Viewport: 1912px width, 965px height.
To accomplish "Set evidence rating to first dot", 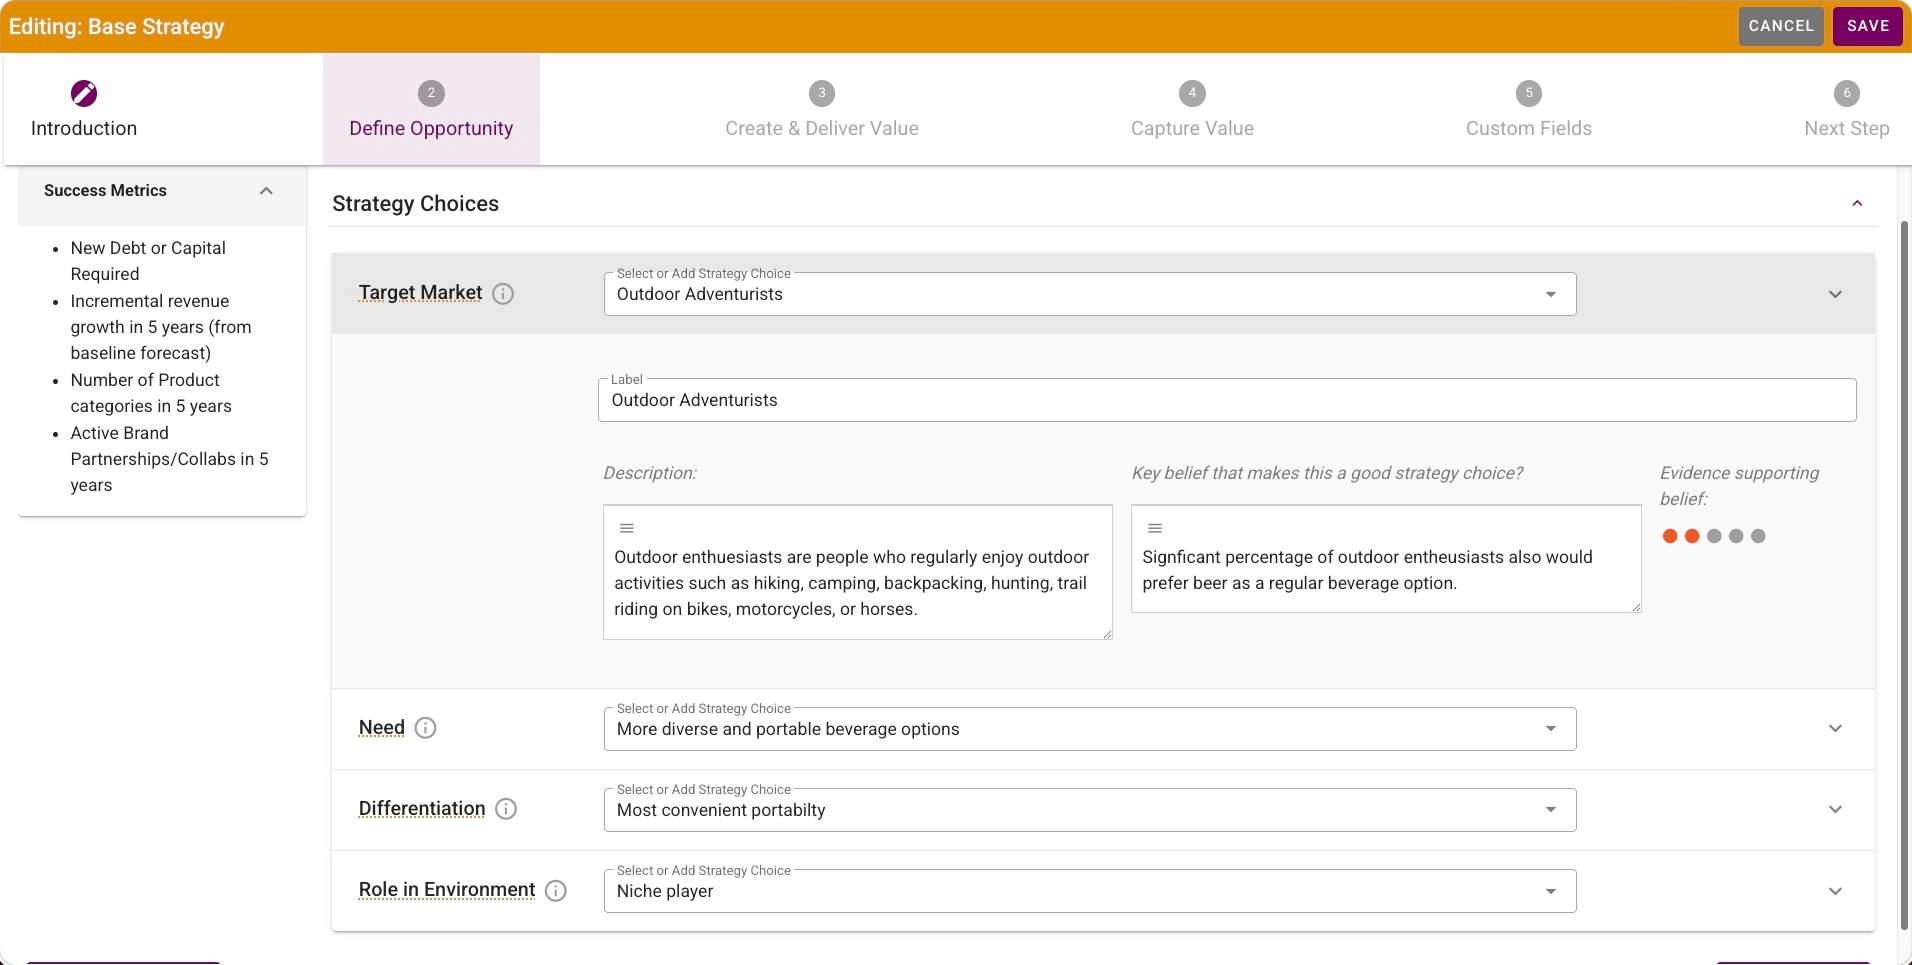I will 1670,536.
